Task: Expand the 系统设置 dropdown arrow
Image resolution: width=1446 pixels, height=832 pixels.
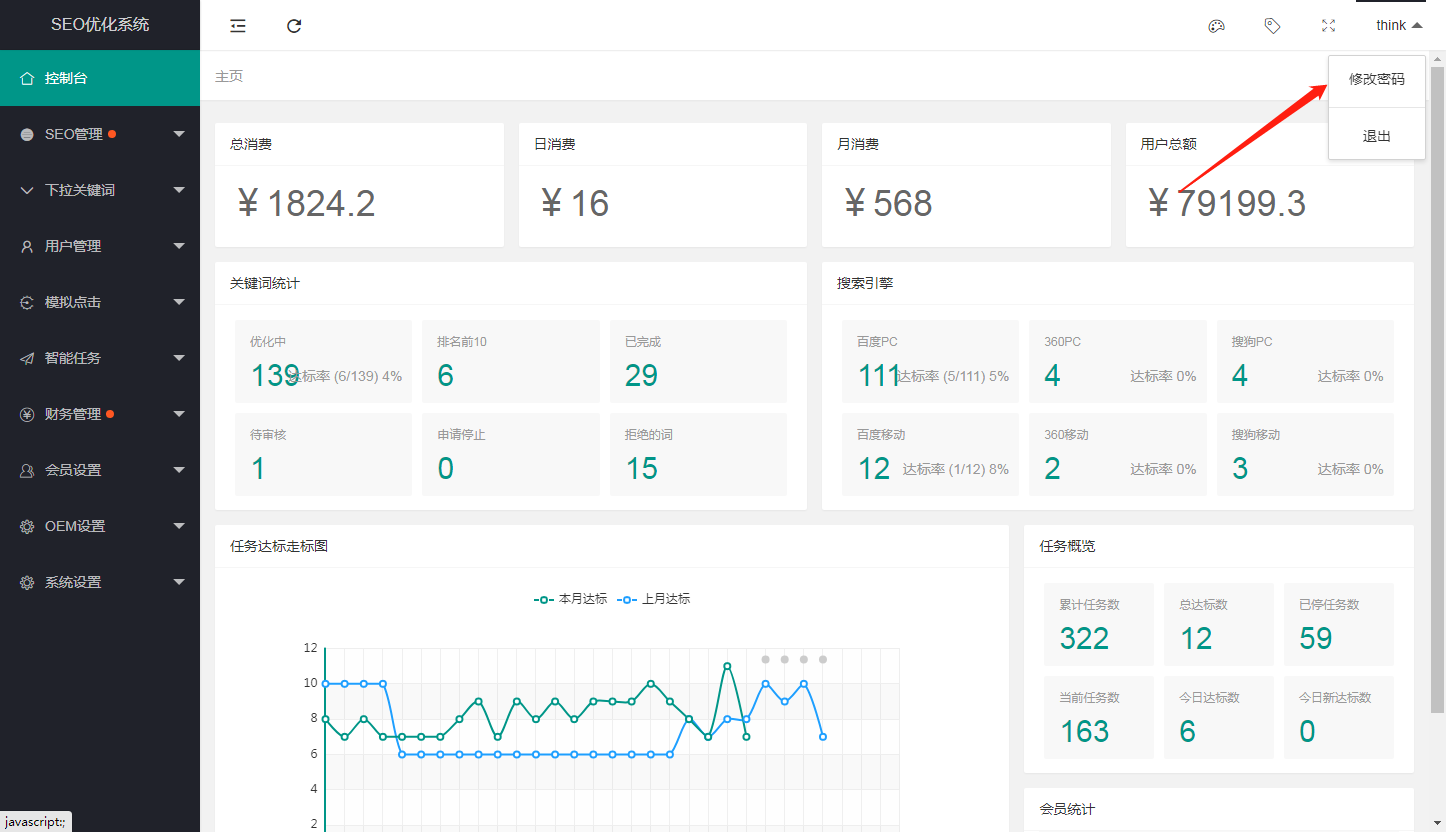Action: tap(179, 582)
